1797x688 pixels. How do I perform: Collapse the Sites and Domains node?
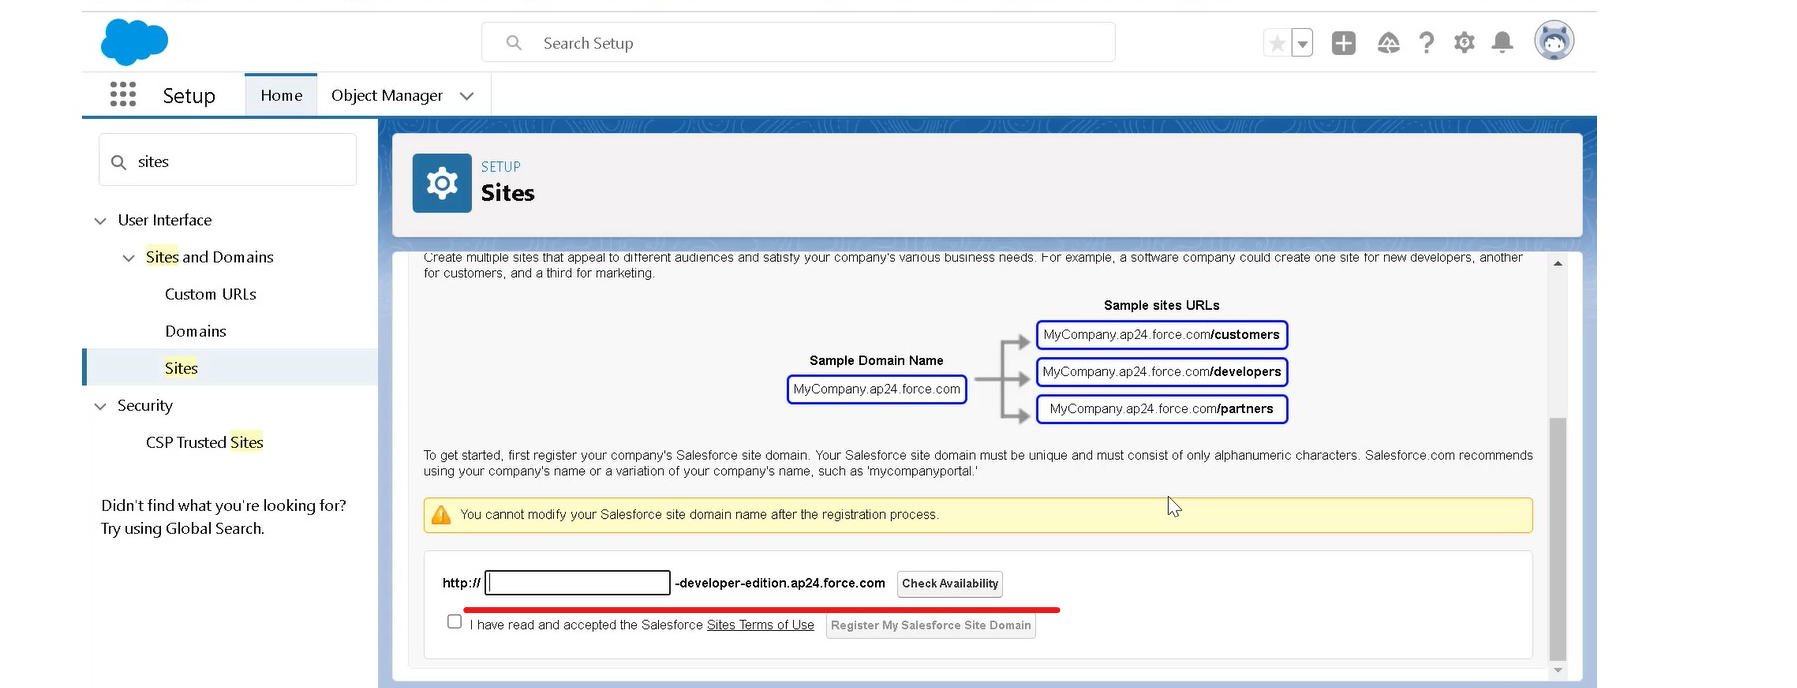(x=128, y=258)
